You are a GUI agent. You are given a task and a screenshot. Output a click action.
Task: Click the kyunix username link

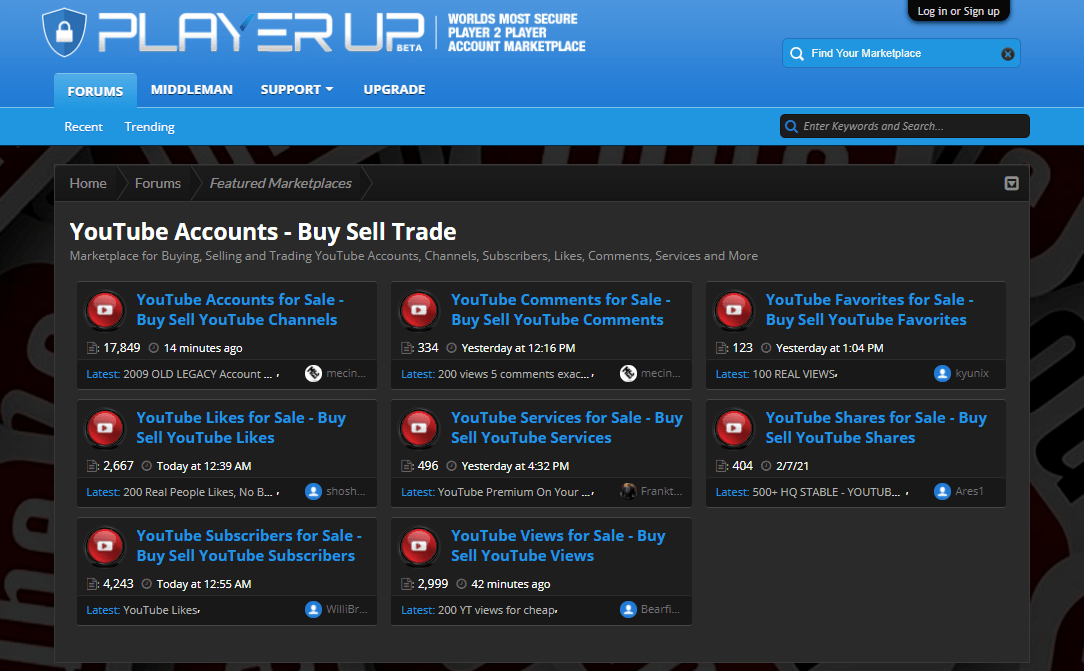[972, 373]
